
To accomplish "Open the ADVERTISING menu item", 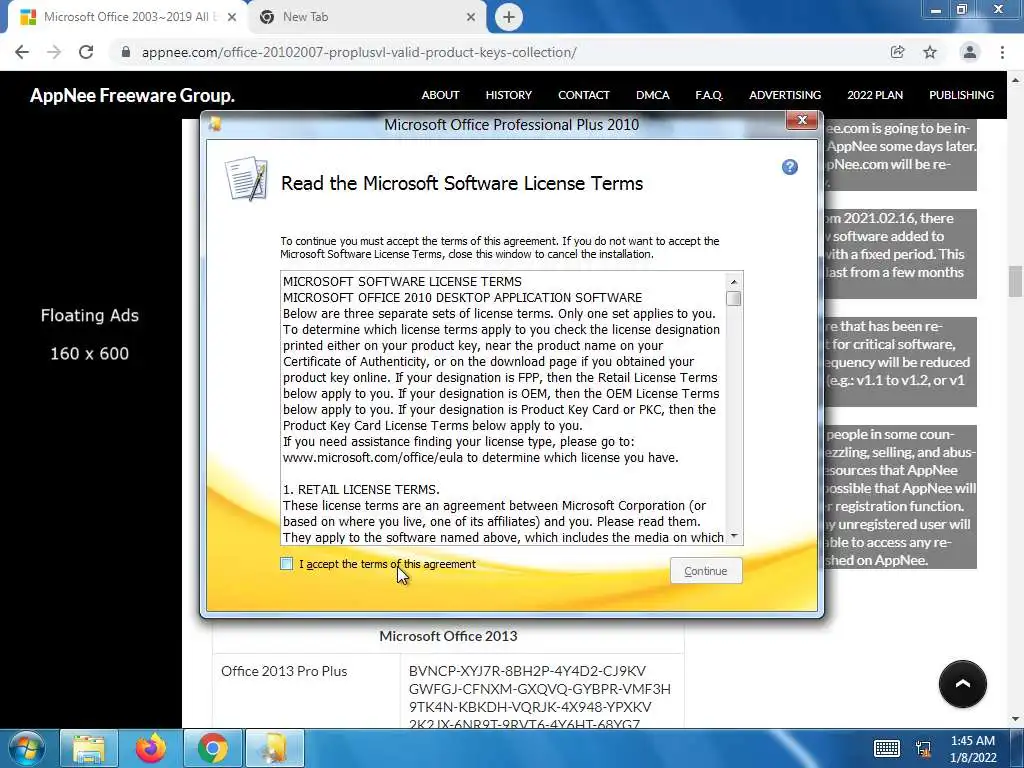I will point(785,95).
